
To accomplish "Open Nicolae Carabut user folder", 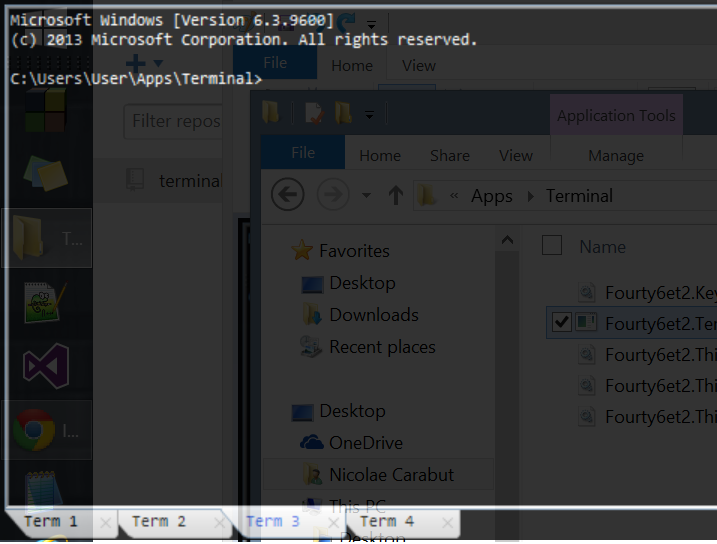I will pos(379,475).
